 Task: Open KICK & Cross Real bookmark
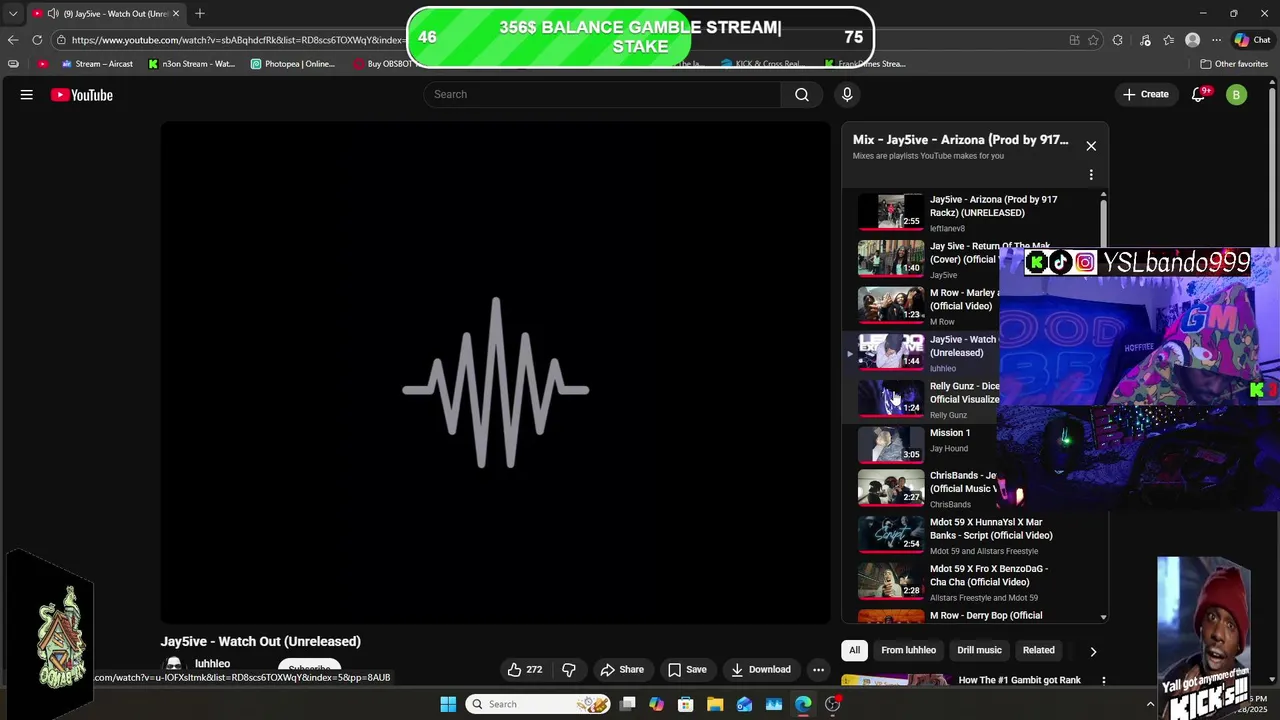[x=760, y=64]
